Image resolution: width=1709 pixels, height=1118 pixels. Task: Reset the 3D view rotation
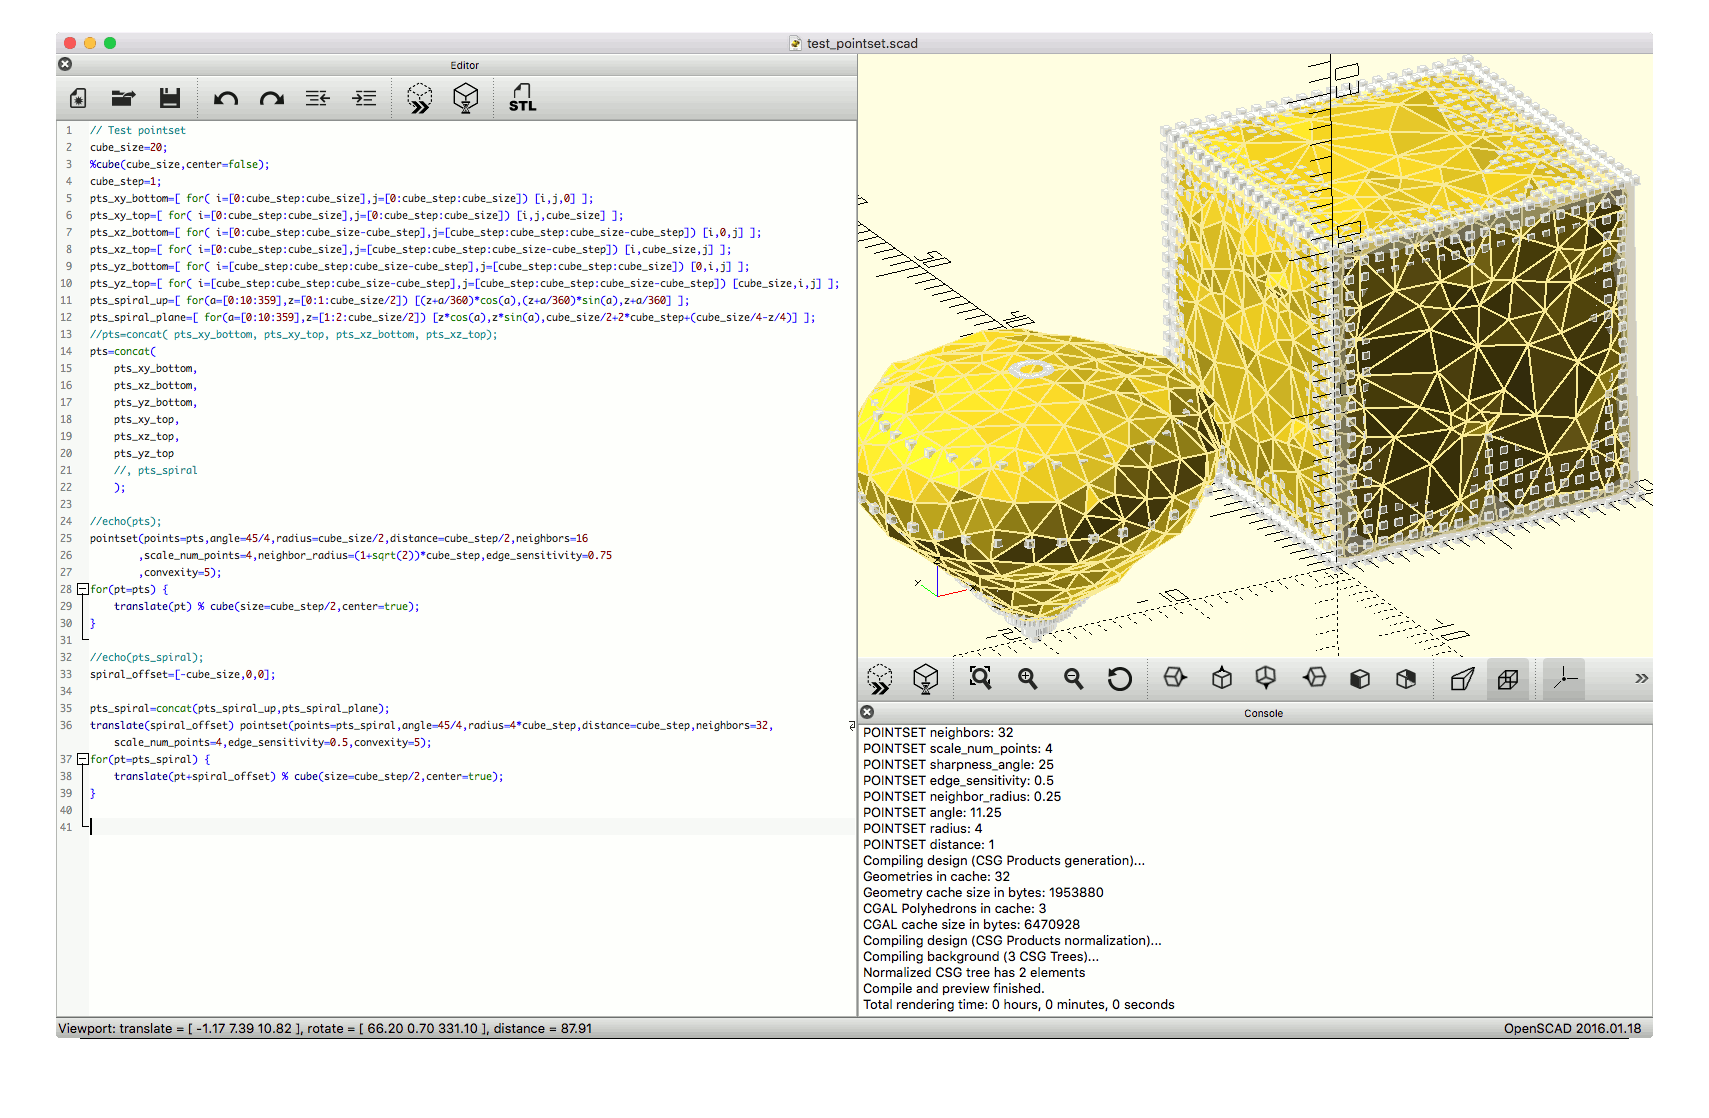click(x=1119, y=679)
